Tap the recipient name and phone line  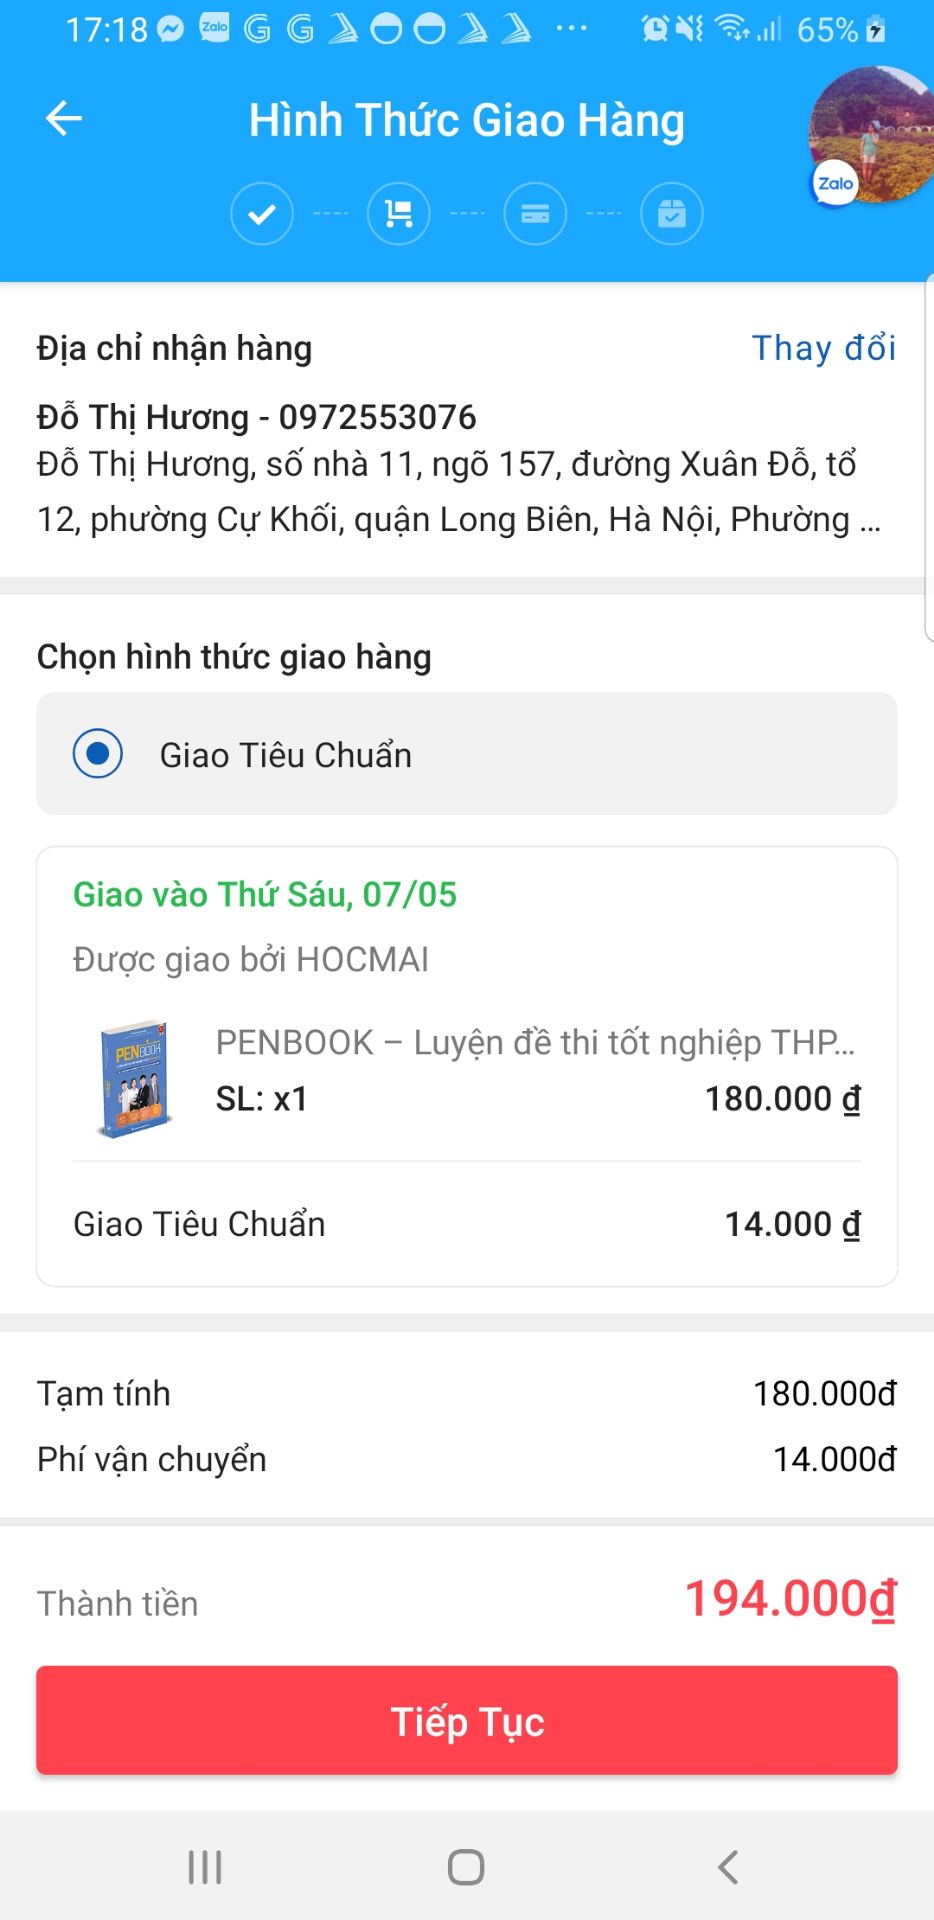tap(257, 417)
